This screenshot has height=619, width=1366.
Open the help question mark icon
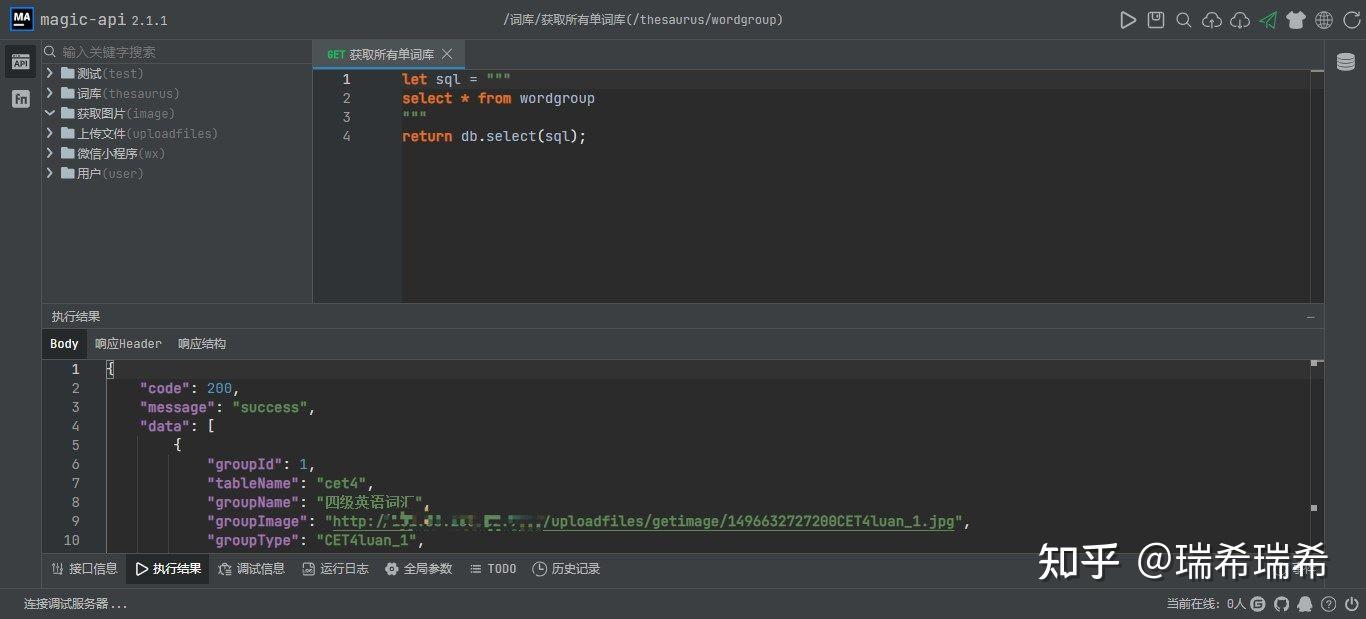[x=1328, y=604]
